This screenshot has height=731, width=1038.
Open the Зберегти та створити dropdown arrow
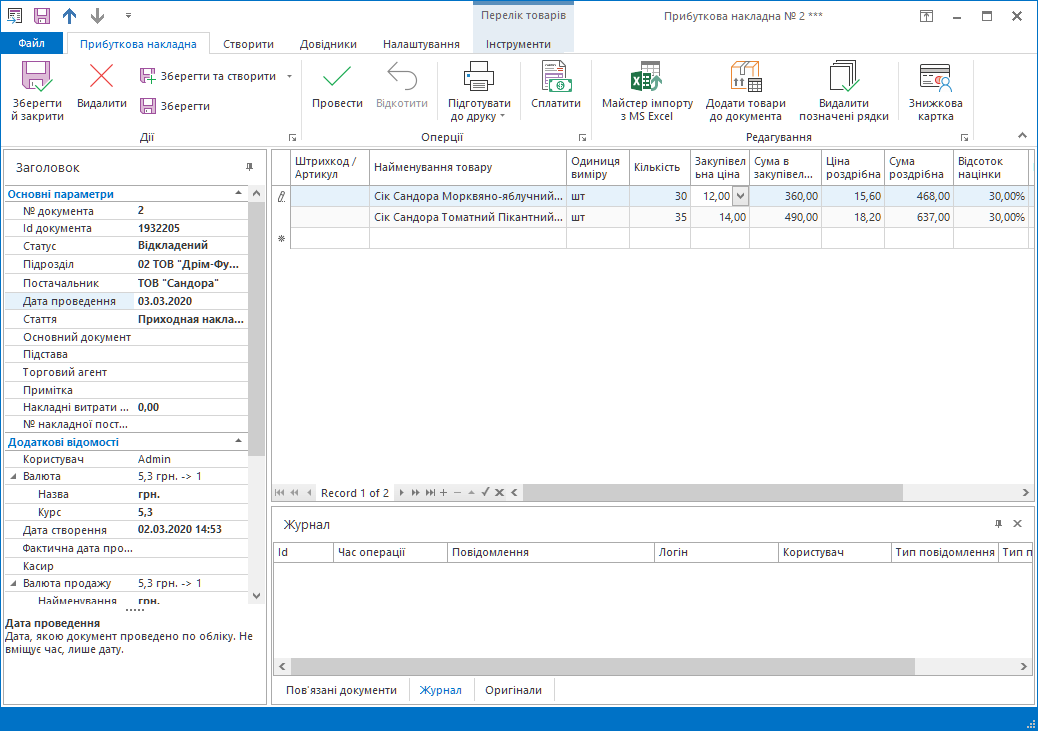(289, 76)
